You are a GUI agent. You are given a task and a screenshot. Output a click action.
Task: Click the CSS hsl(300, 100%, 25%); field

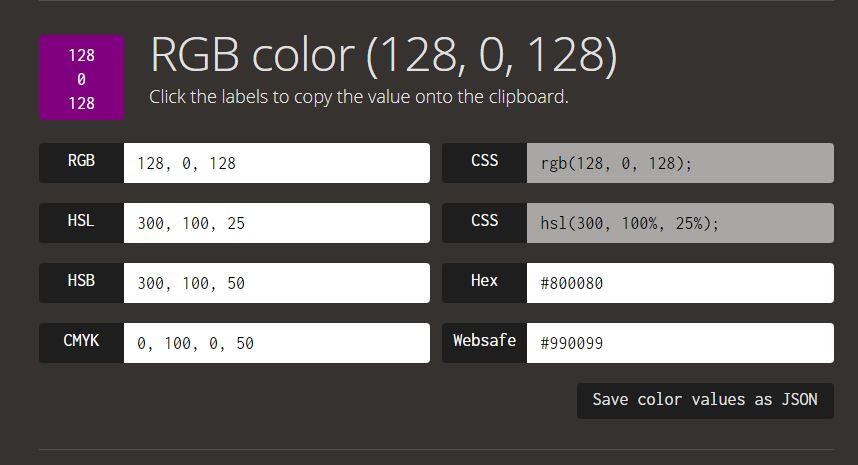(x=680, y=223)
